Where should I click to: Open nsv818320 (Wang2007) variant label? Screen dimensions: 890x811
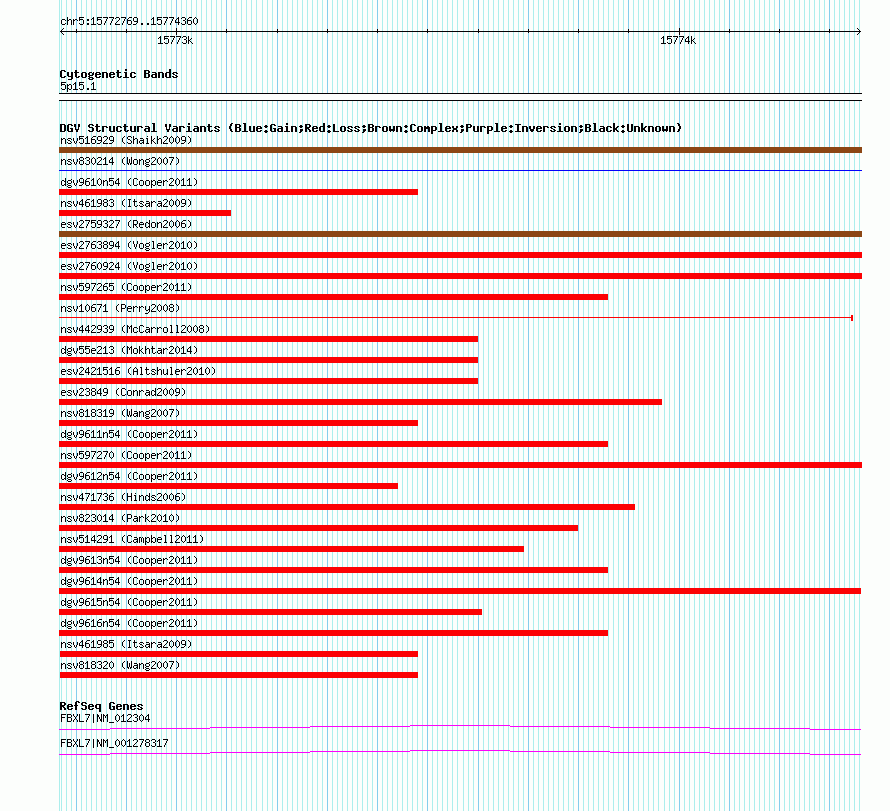(120, 665)
